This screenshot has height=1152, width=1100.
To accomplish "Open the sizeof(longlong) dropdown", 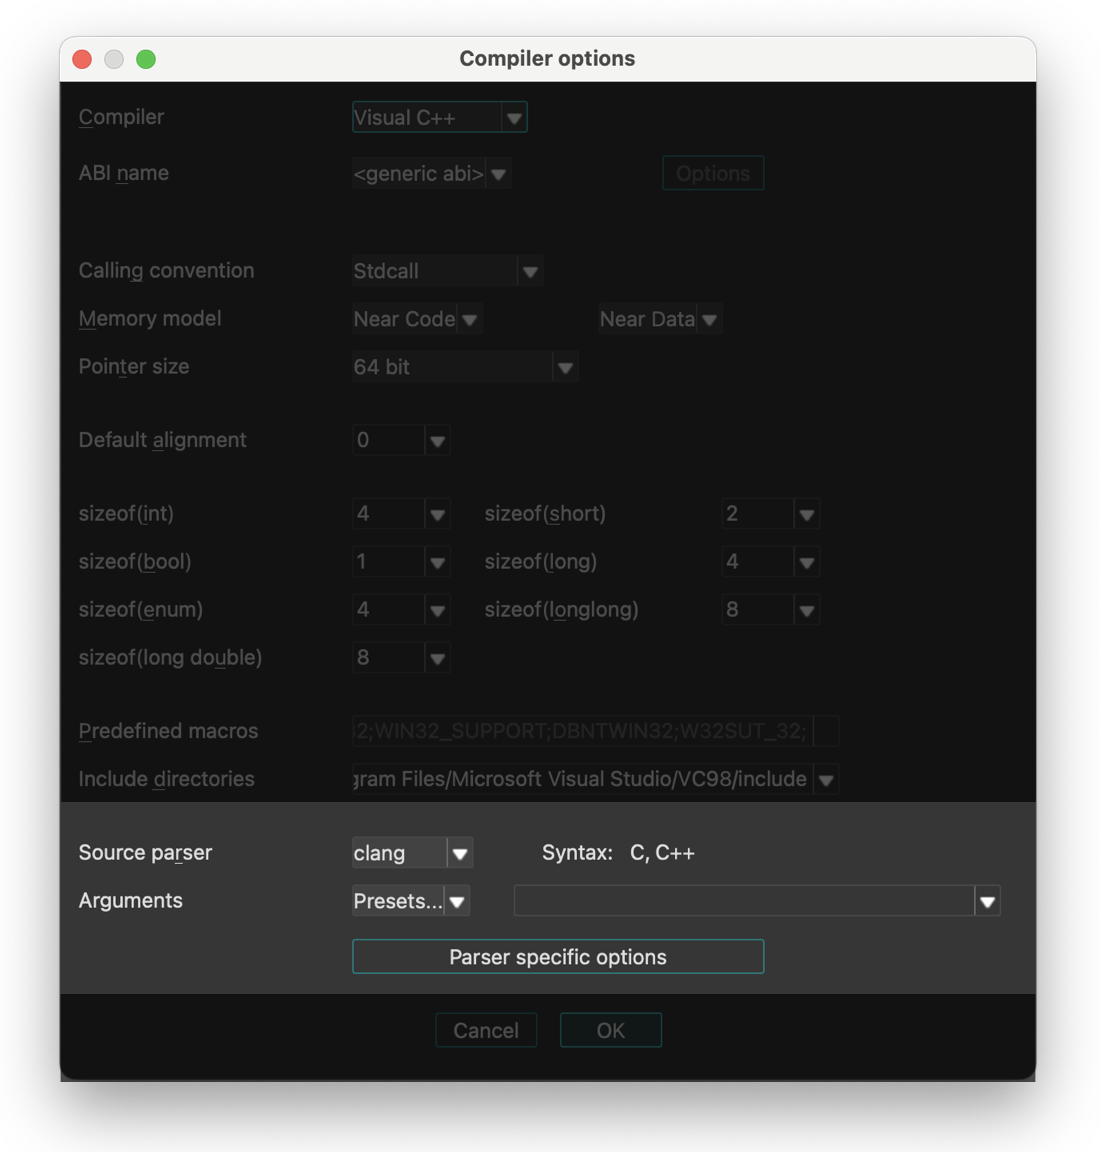I will 806,609.
